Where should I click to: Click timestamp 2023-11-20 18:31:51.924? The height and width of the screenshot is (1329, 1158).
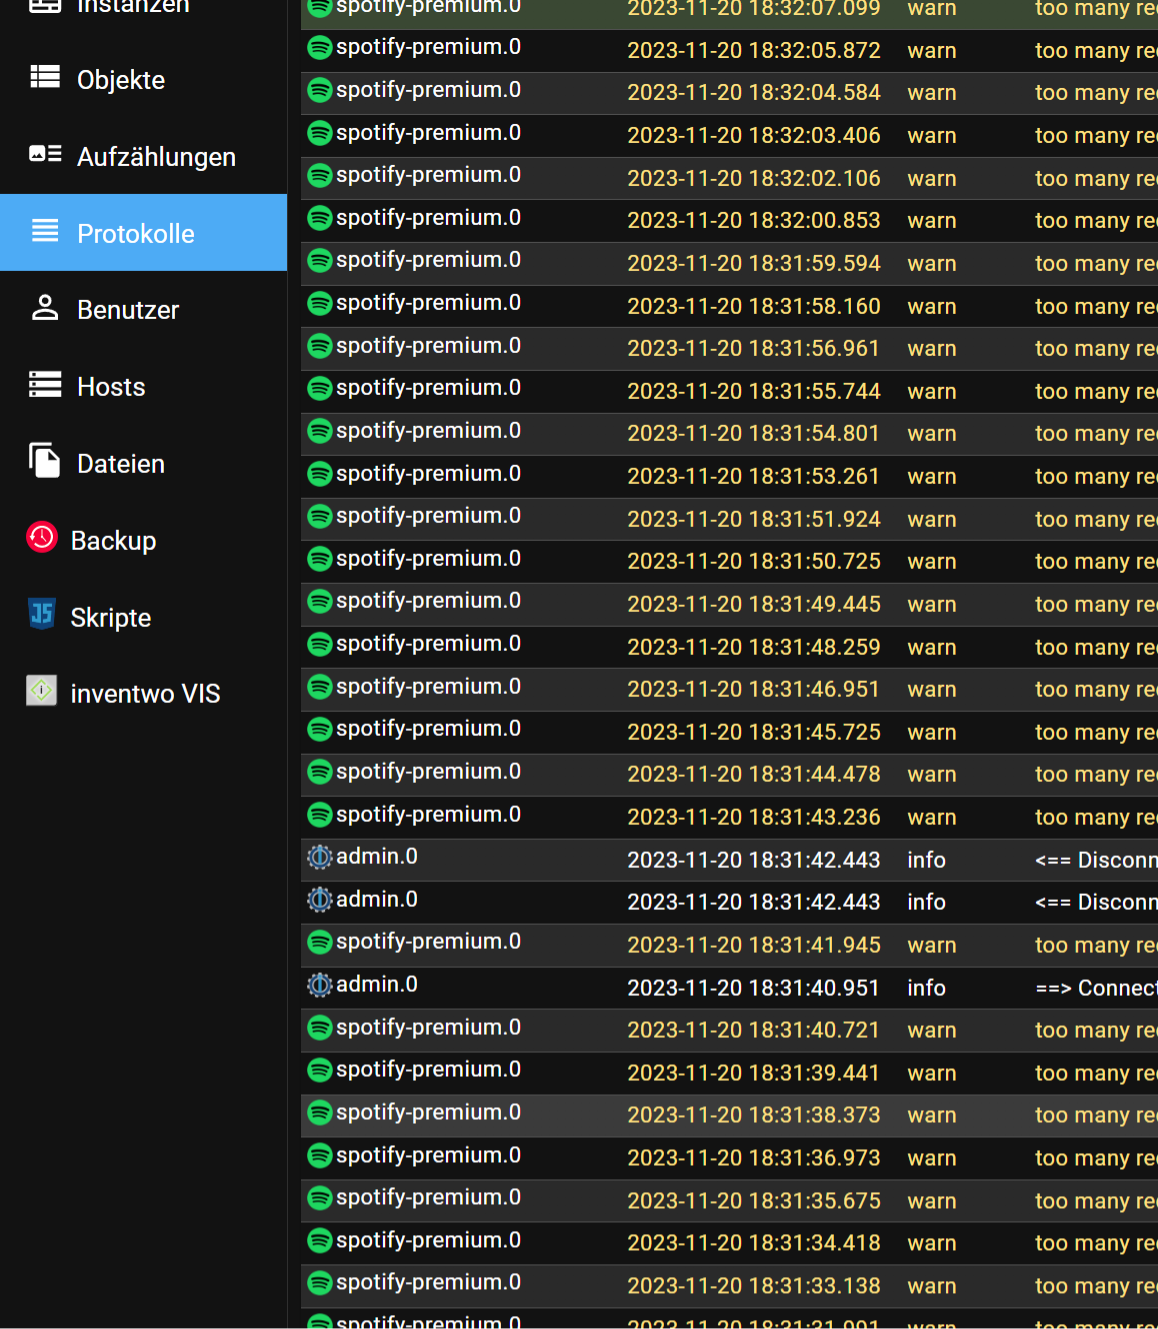(x=754, y=519)
